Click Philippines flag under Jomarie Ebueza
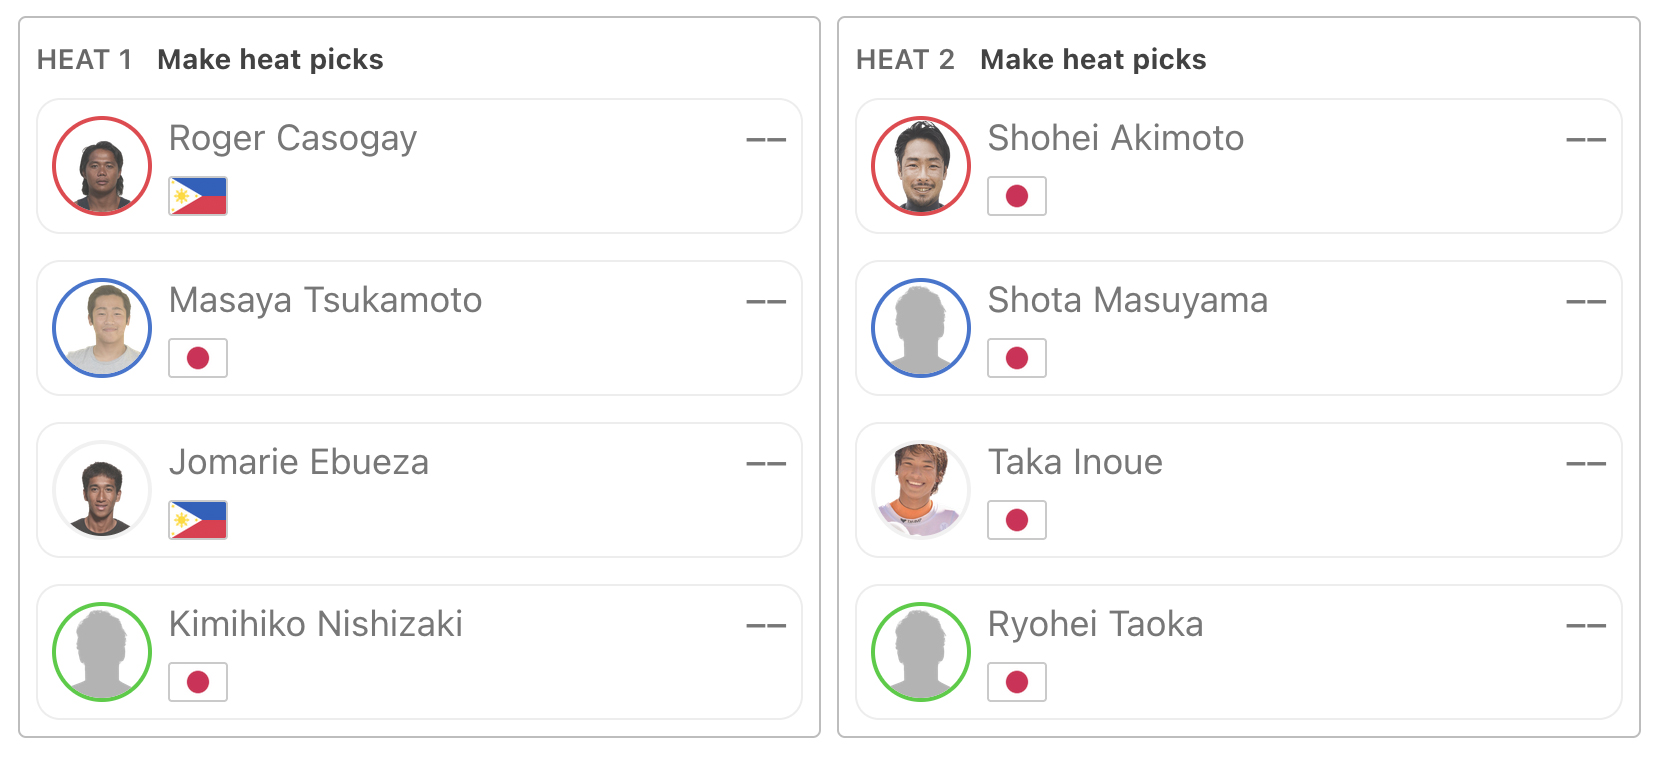The image size is (1672, 770). [x=198, y=520]
